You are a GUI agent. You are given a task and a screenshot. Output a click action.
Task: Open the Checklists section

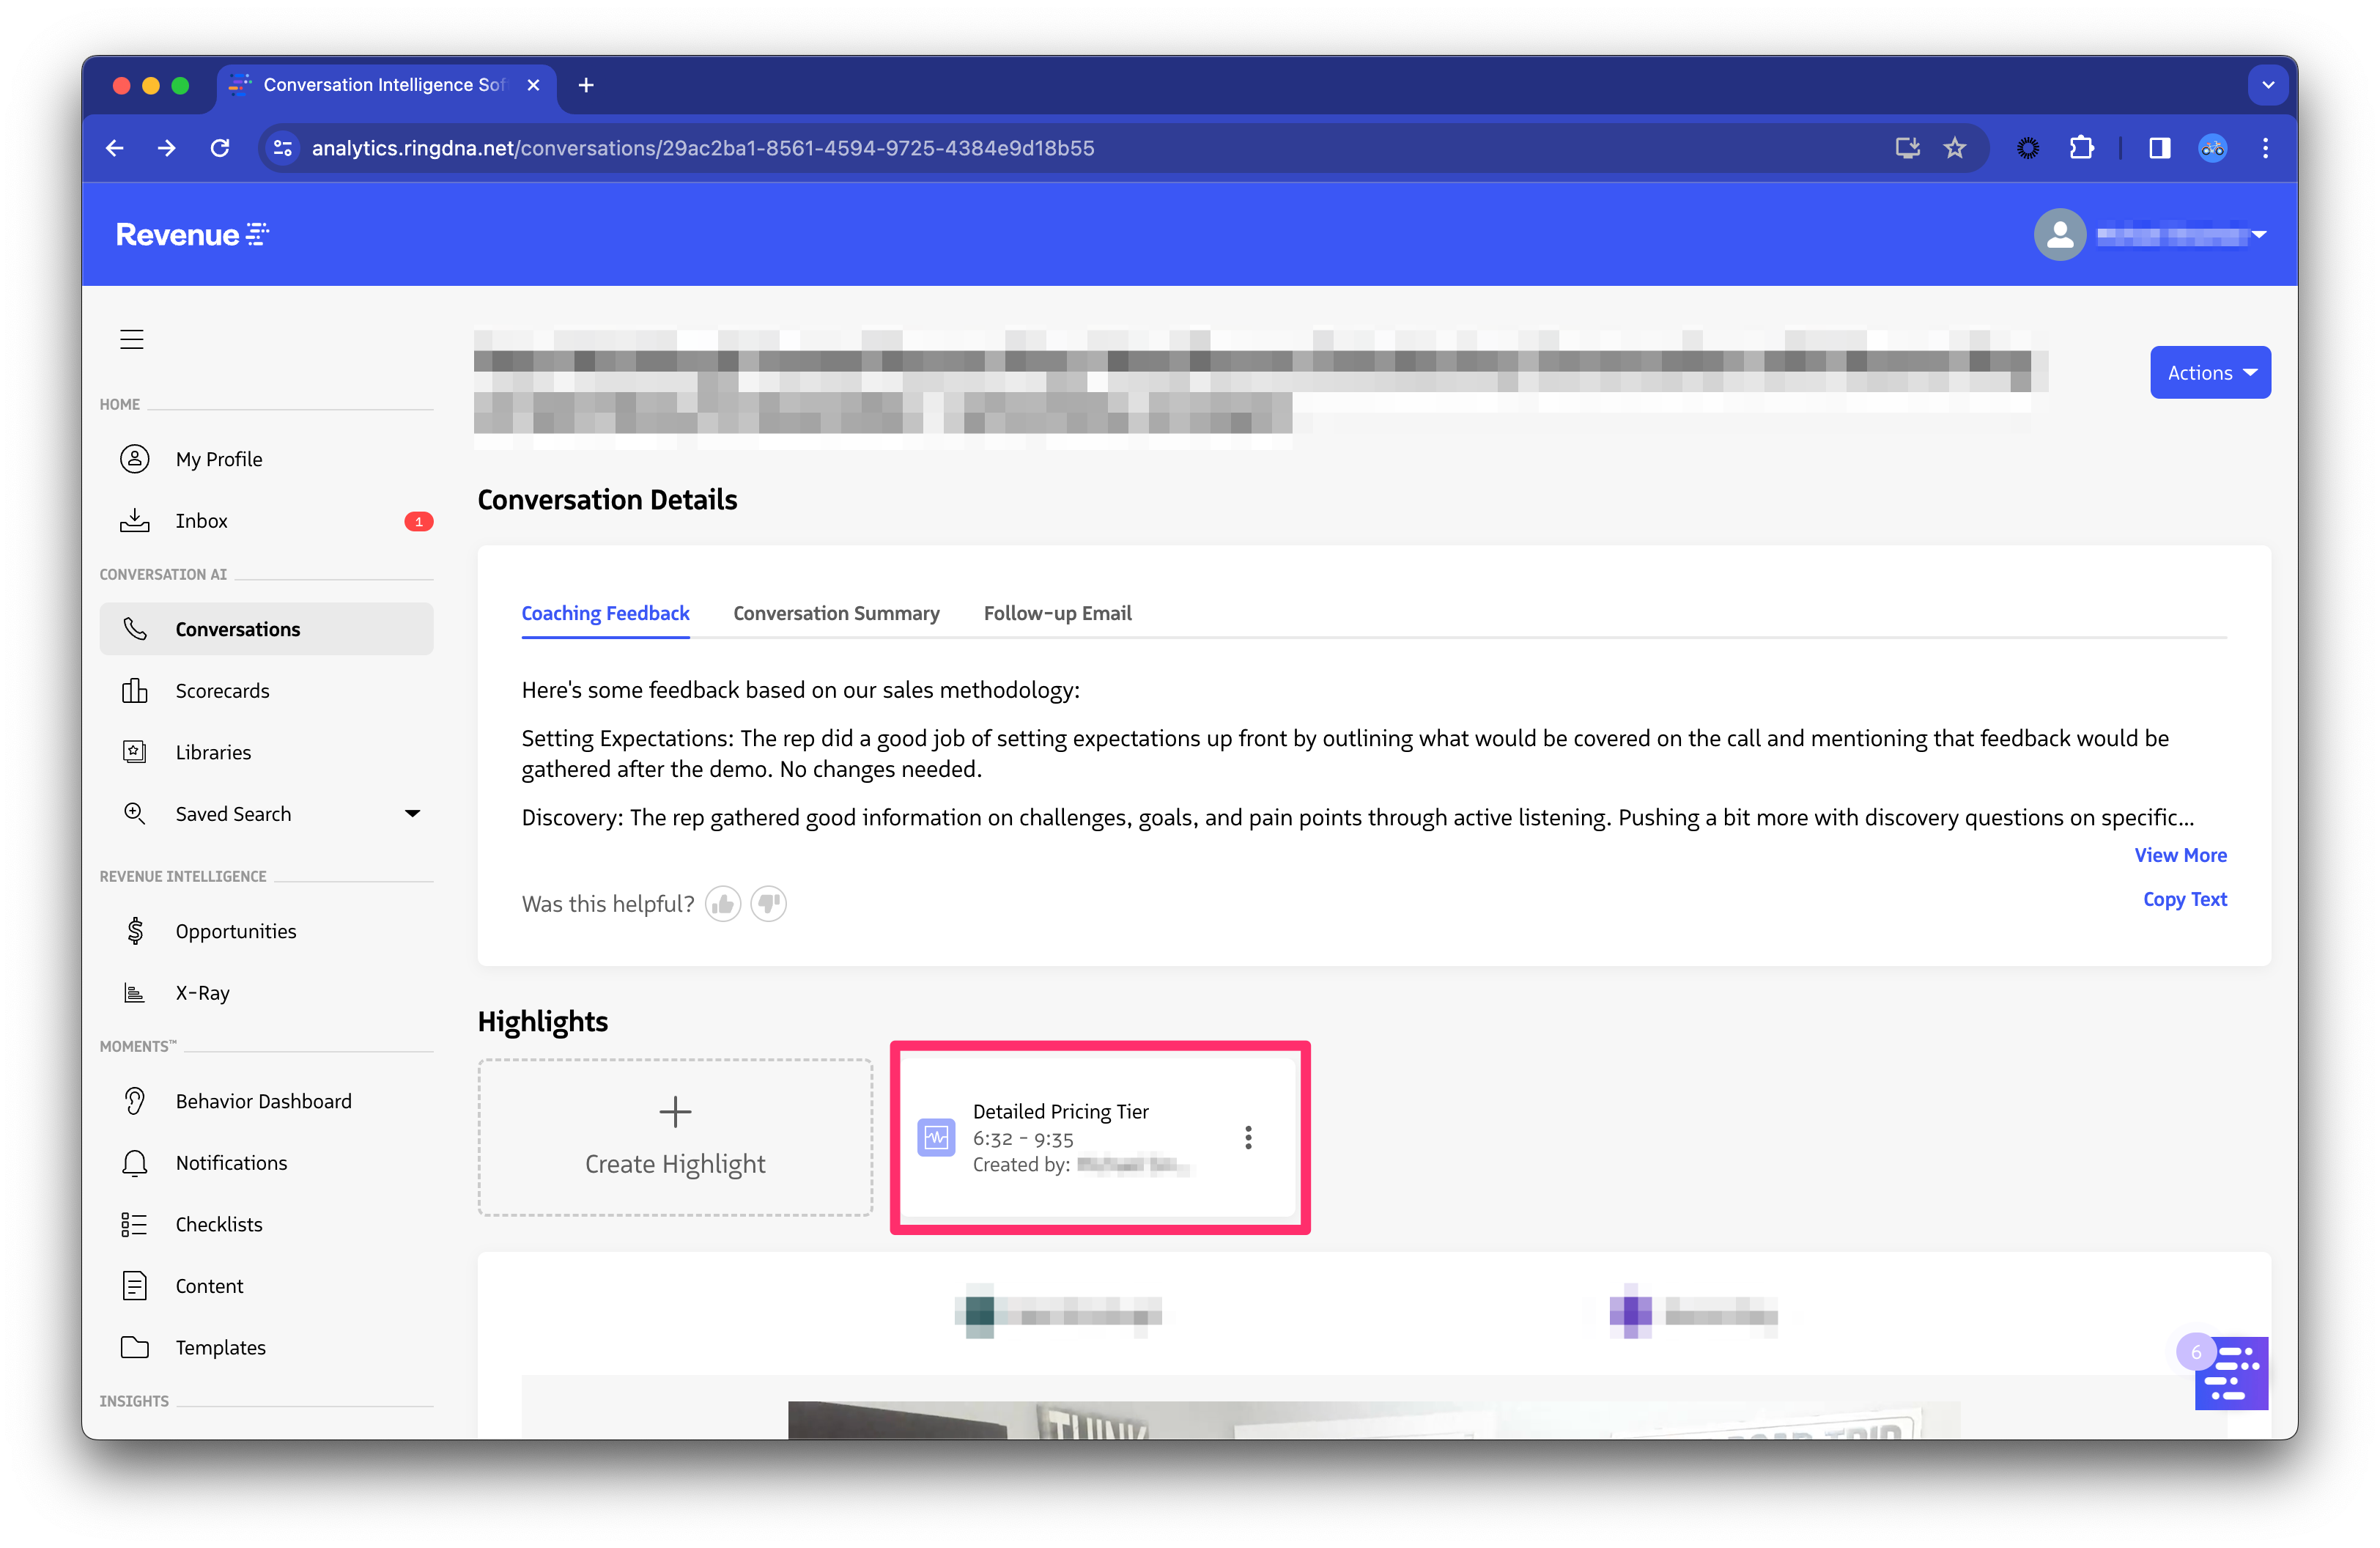[219, 1224]
